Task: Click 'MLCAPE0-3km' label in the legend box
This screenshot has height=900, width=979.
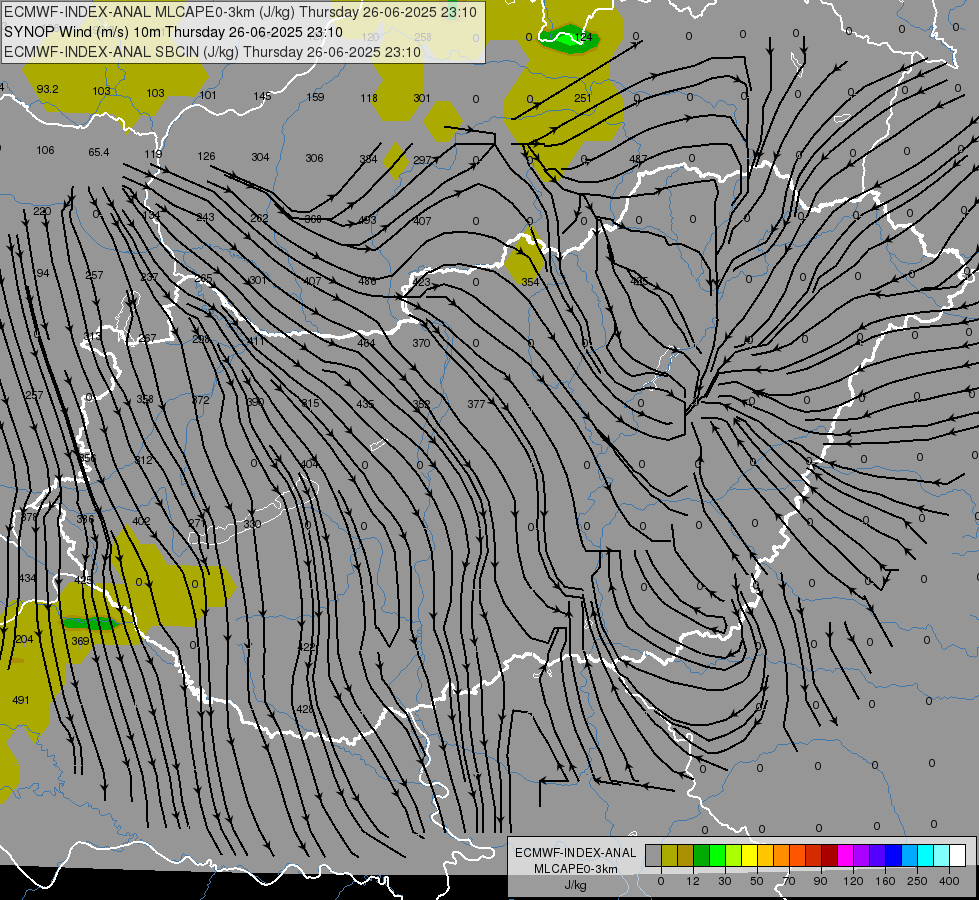Action: click(575, 869)
